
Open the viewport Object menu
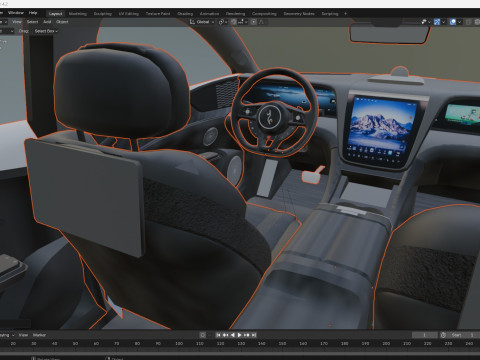point(62,22)
